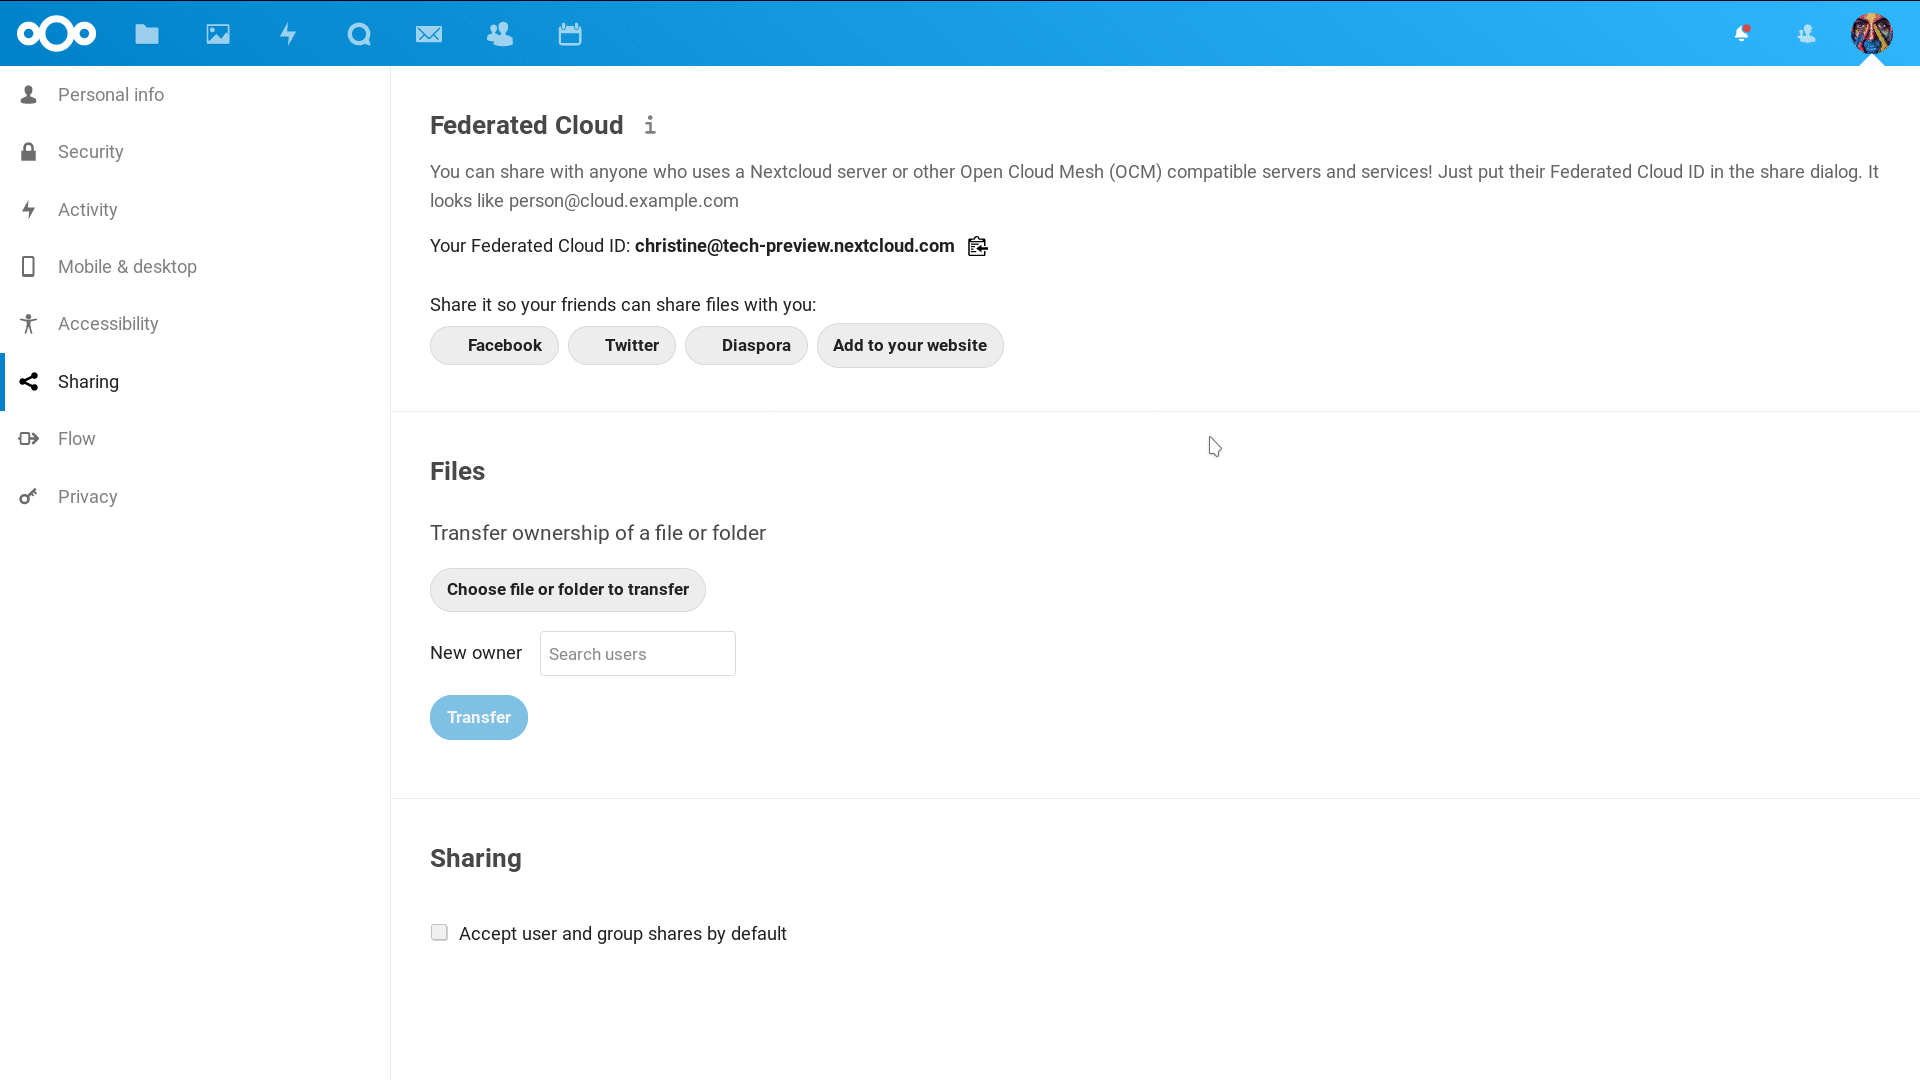This screenshot has height=1080, width=1920.
Task: Open the Activity lightning icon in top bar
Action: 288,34
